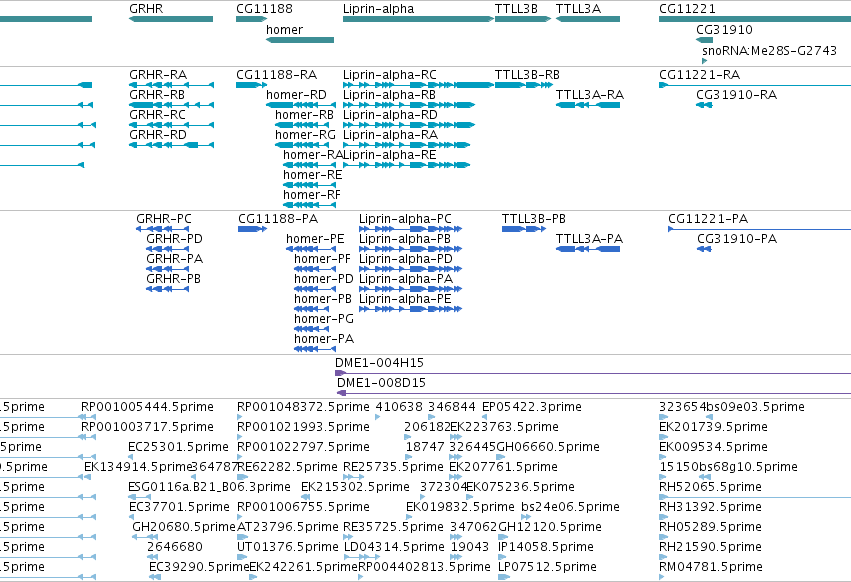
Task: Click EST LP07512.5prime
Action: (x=504, y=577)
